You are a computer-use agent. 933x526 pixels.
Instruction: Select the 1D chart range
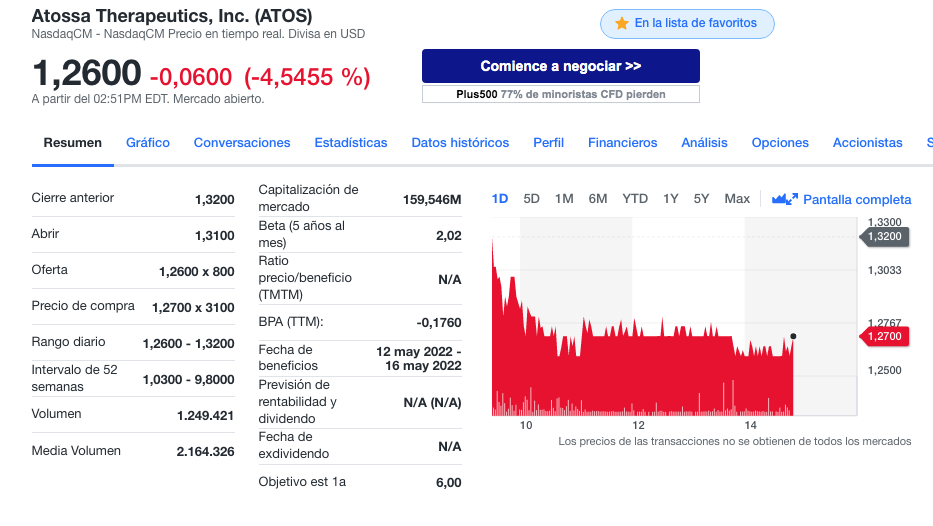[x=500, y=199]
